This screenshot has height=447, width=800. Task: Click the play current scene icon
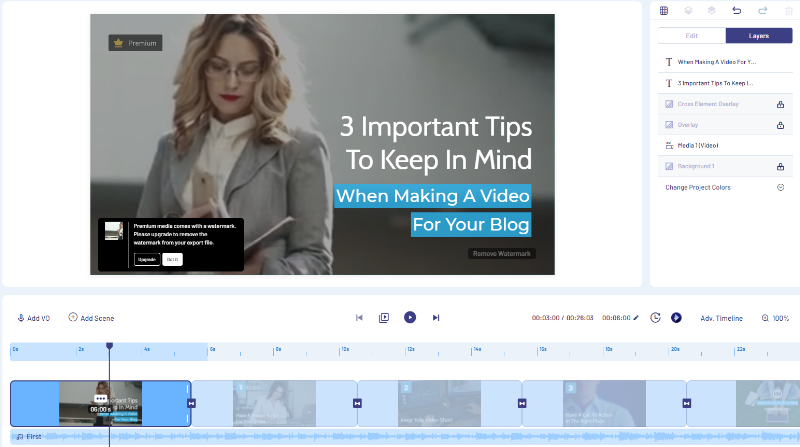click(x=384, y=317)
